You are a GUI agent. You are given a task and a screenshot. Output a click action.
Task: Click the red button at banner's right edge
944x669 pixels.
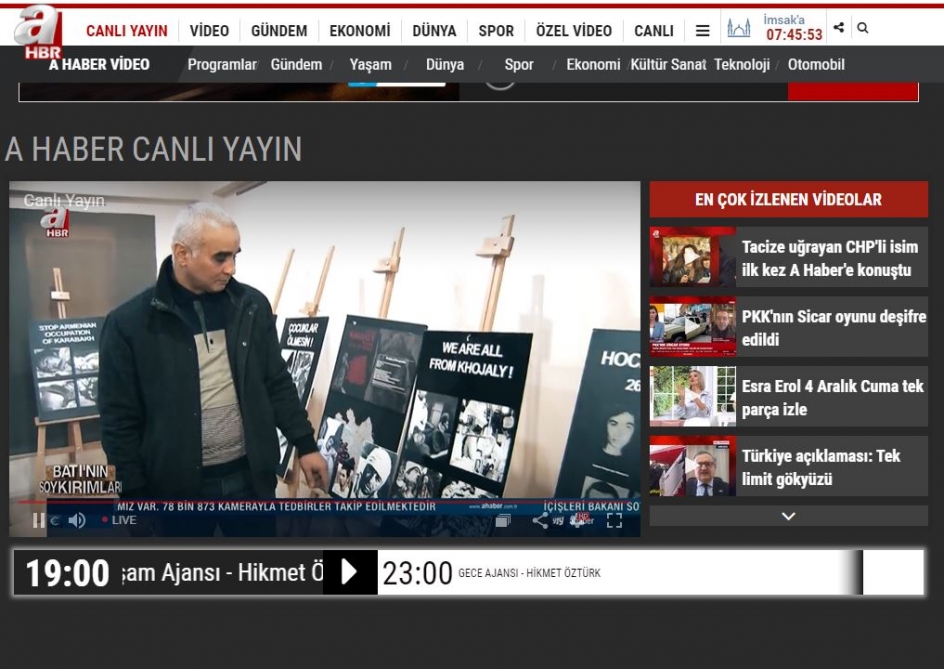[x=852, y=92]
